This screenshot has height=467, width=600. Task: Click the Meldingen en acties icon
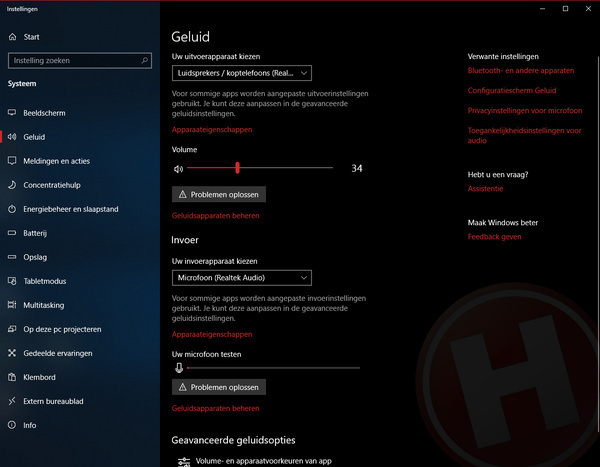[12, 161]
